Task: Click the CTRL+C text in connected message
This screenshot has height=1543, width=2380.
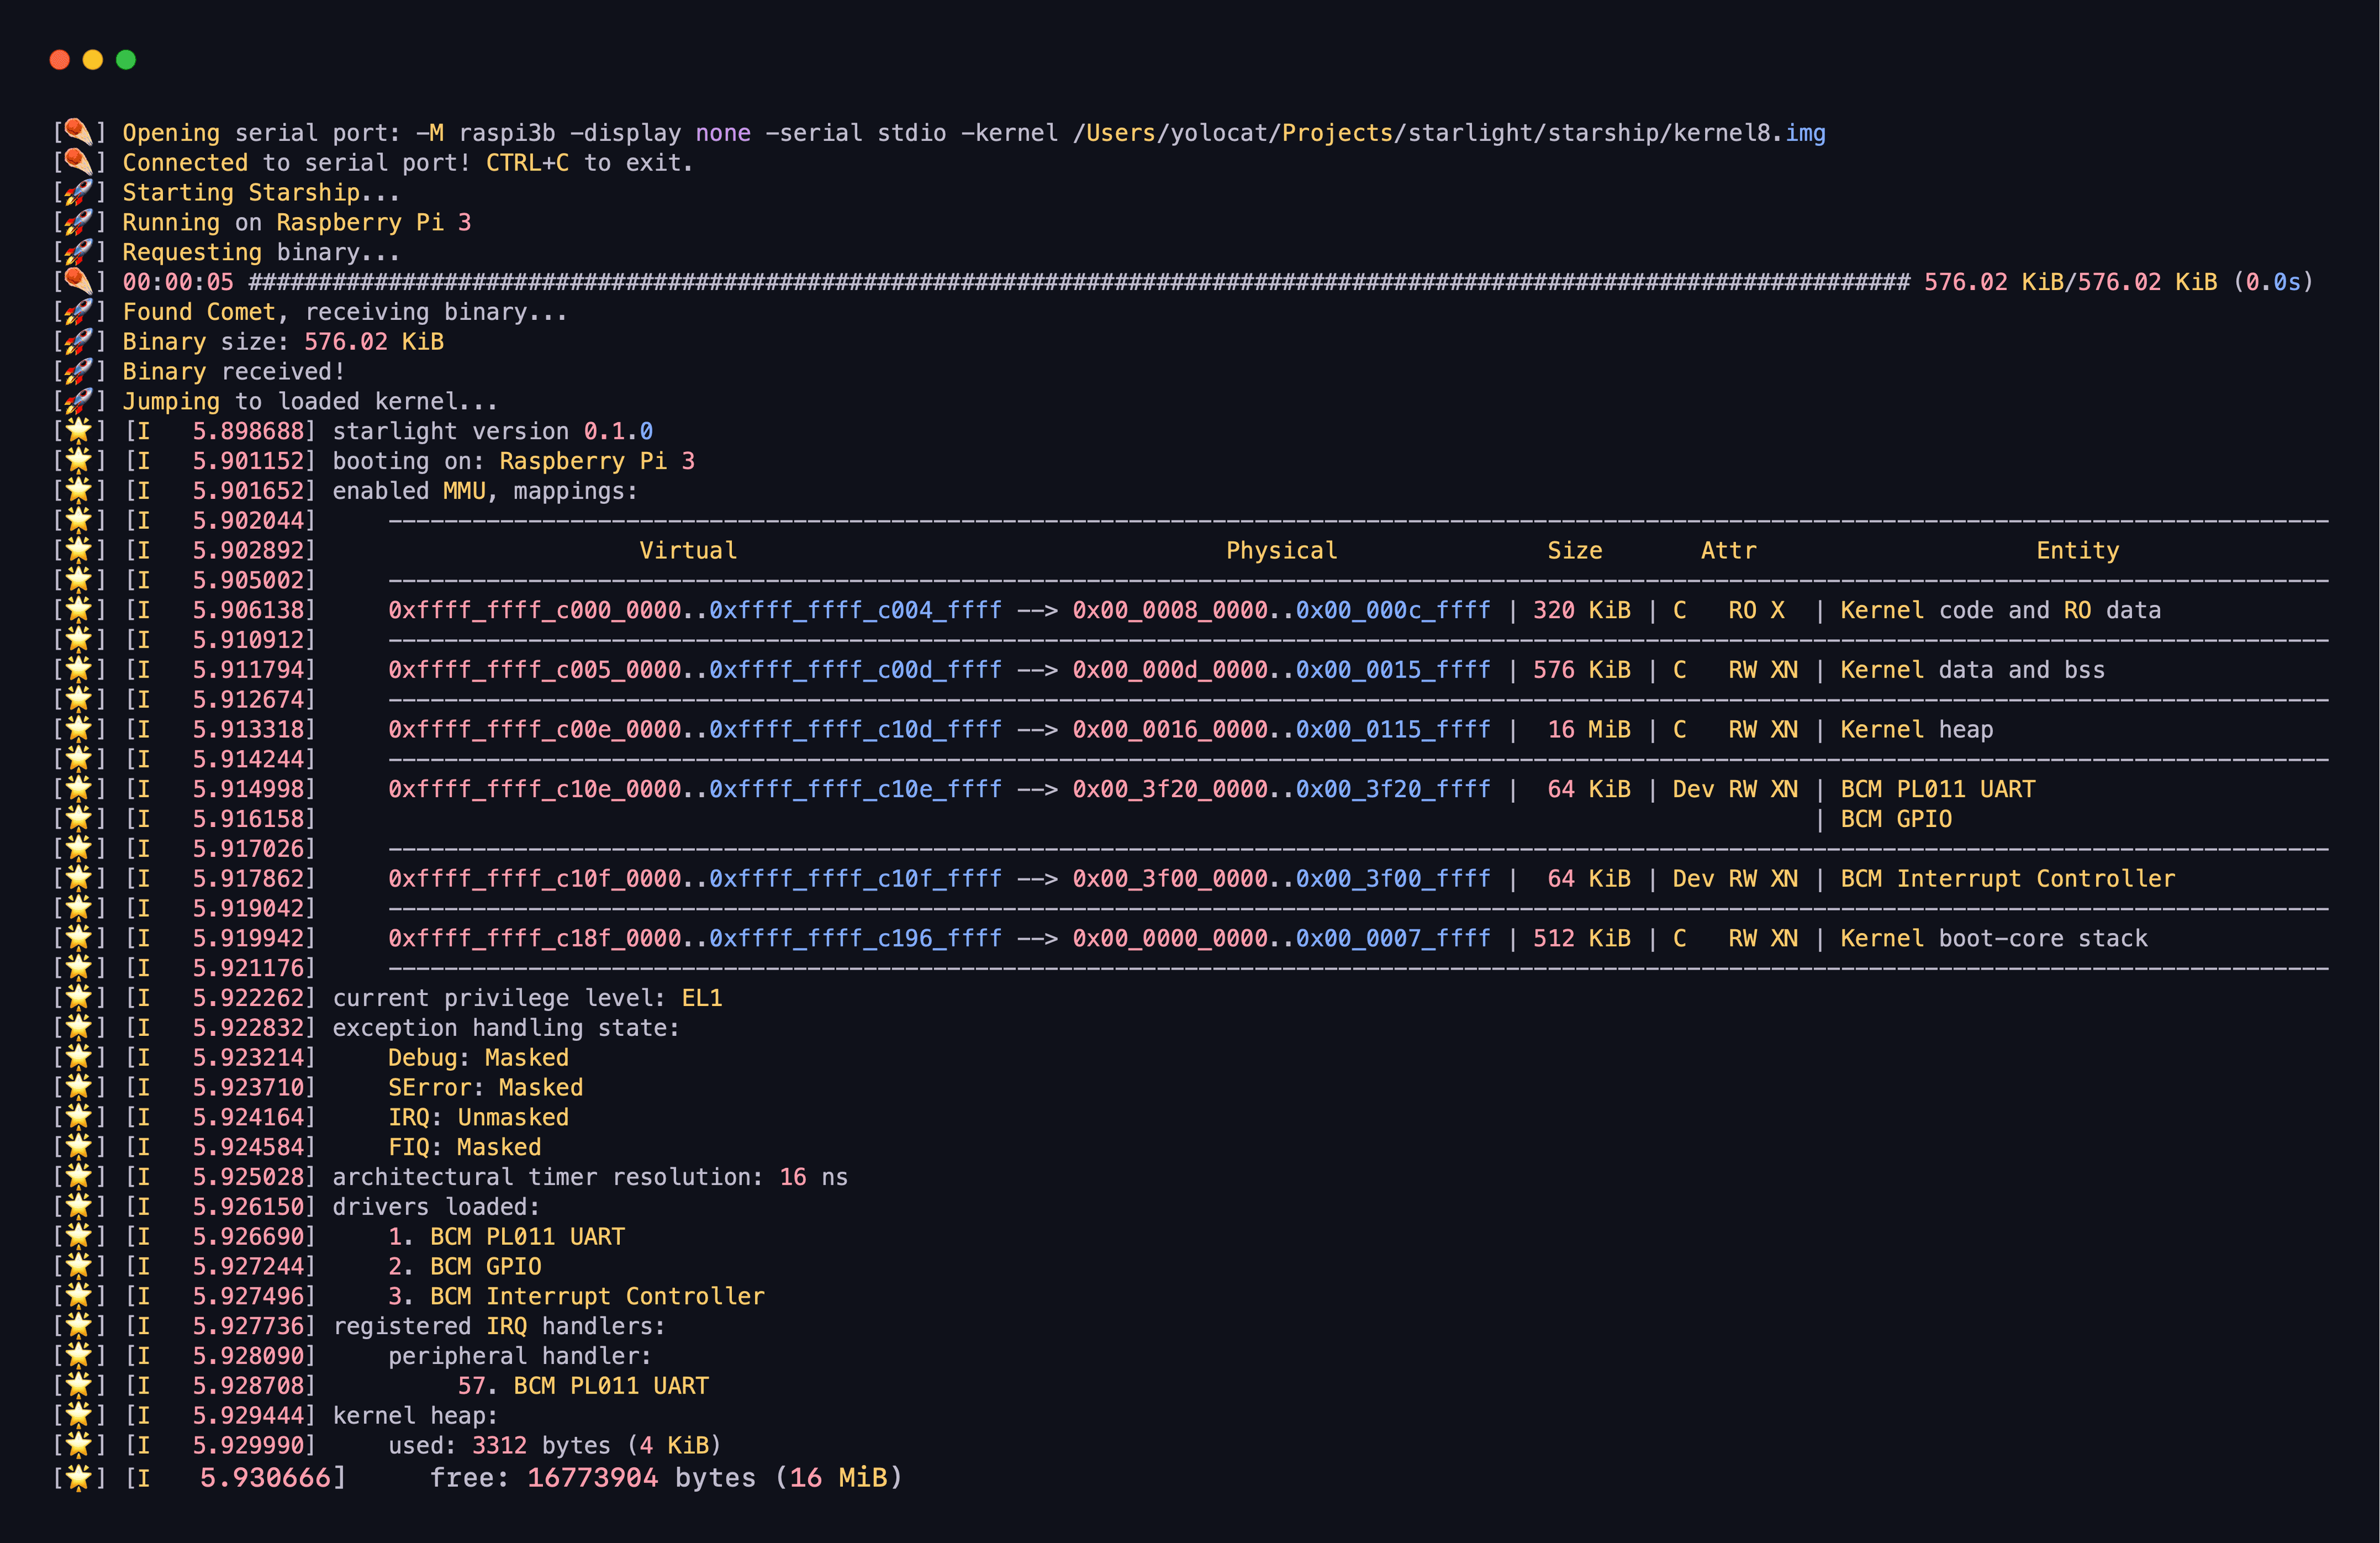Action: pos(527,163)
